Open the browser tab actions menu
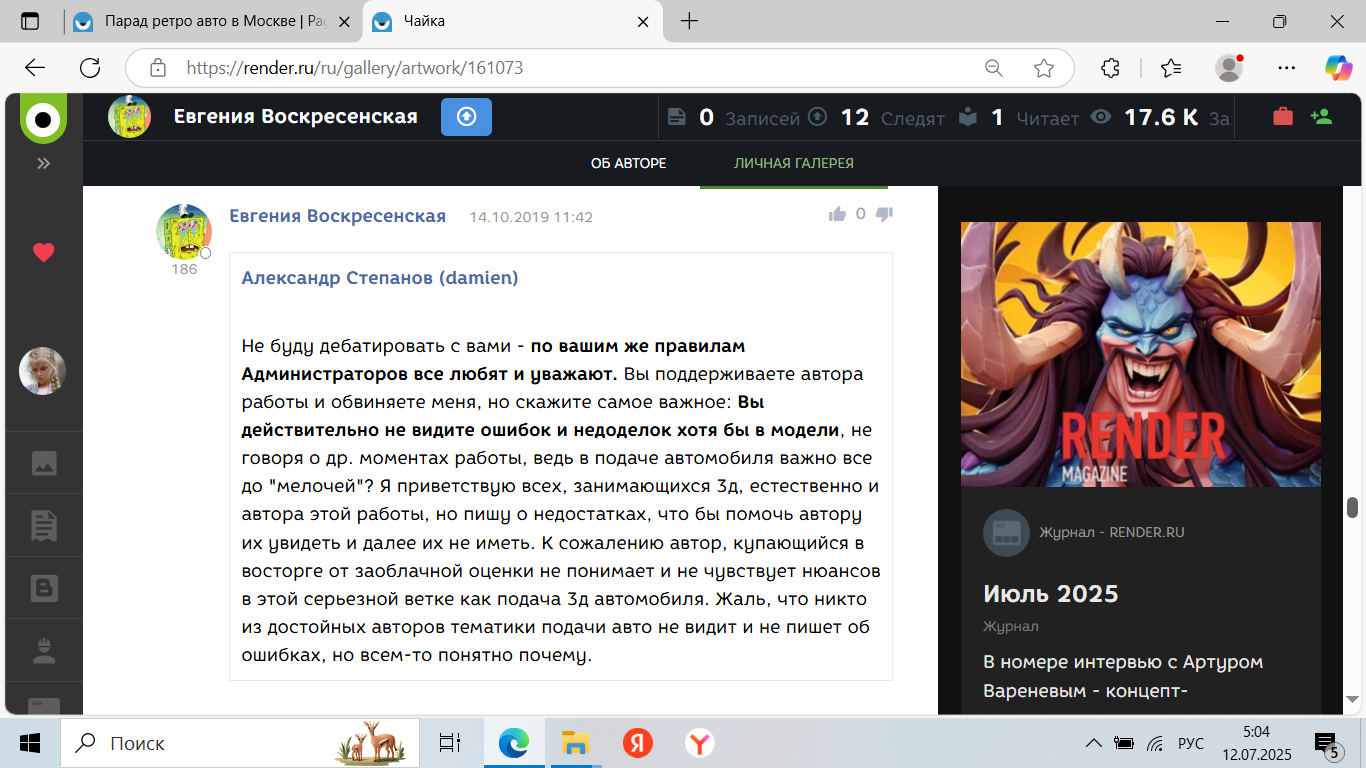This screenshot has width=1366, height=768. [x=30, y=21]
